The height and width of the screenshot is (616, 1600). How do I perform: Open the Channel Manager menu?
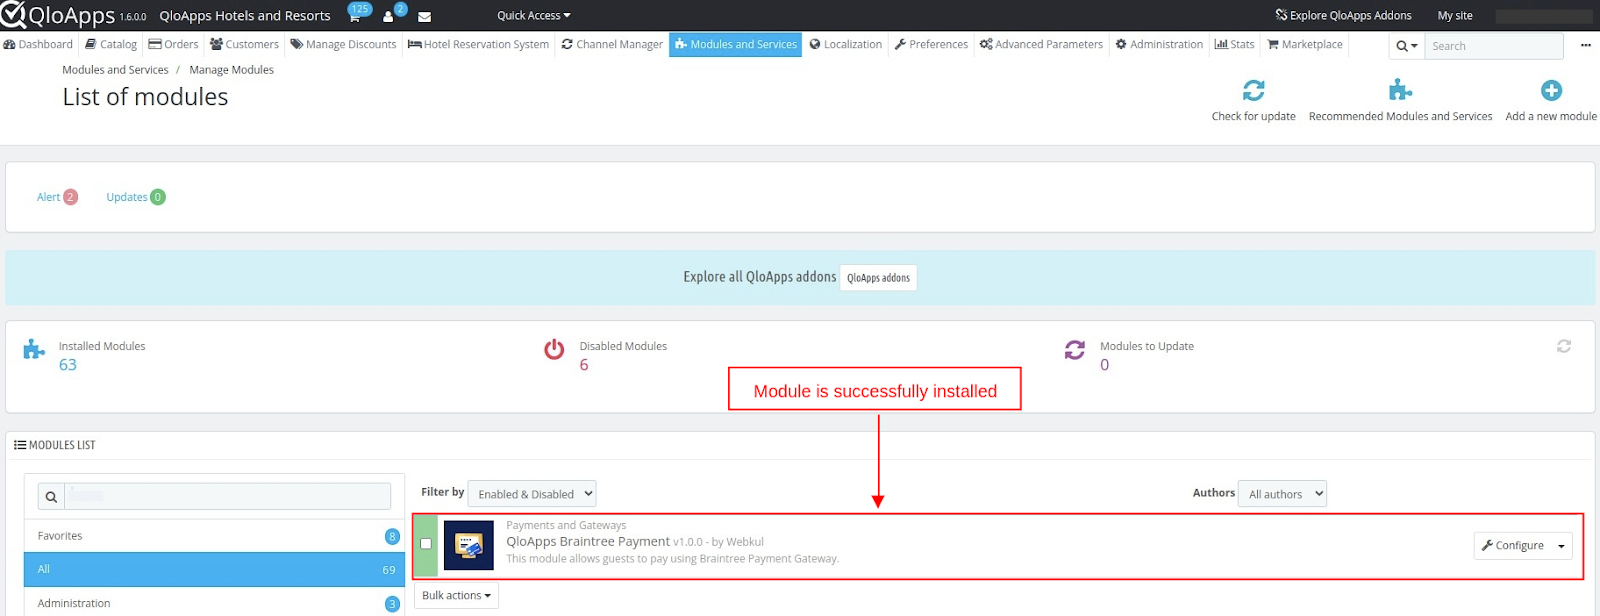tap(612, 45)
